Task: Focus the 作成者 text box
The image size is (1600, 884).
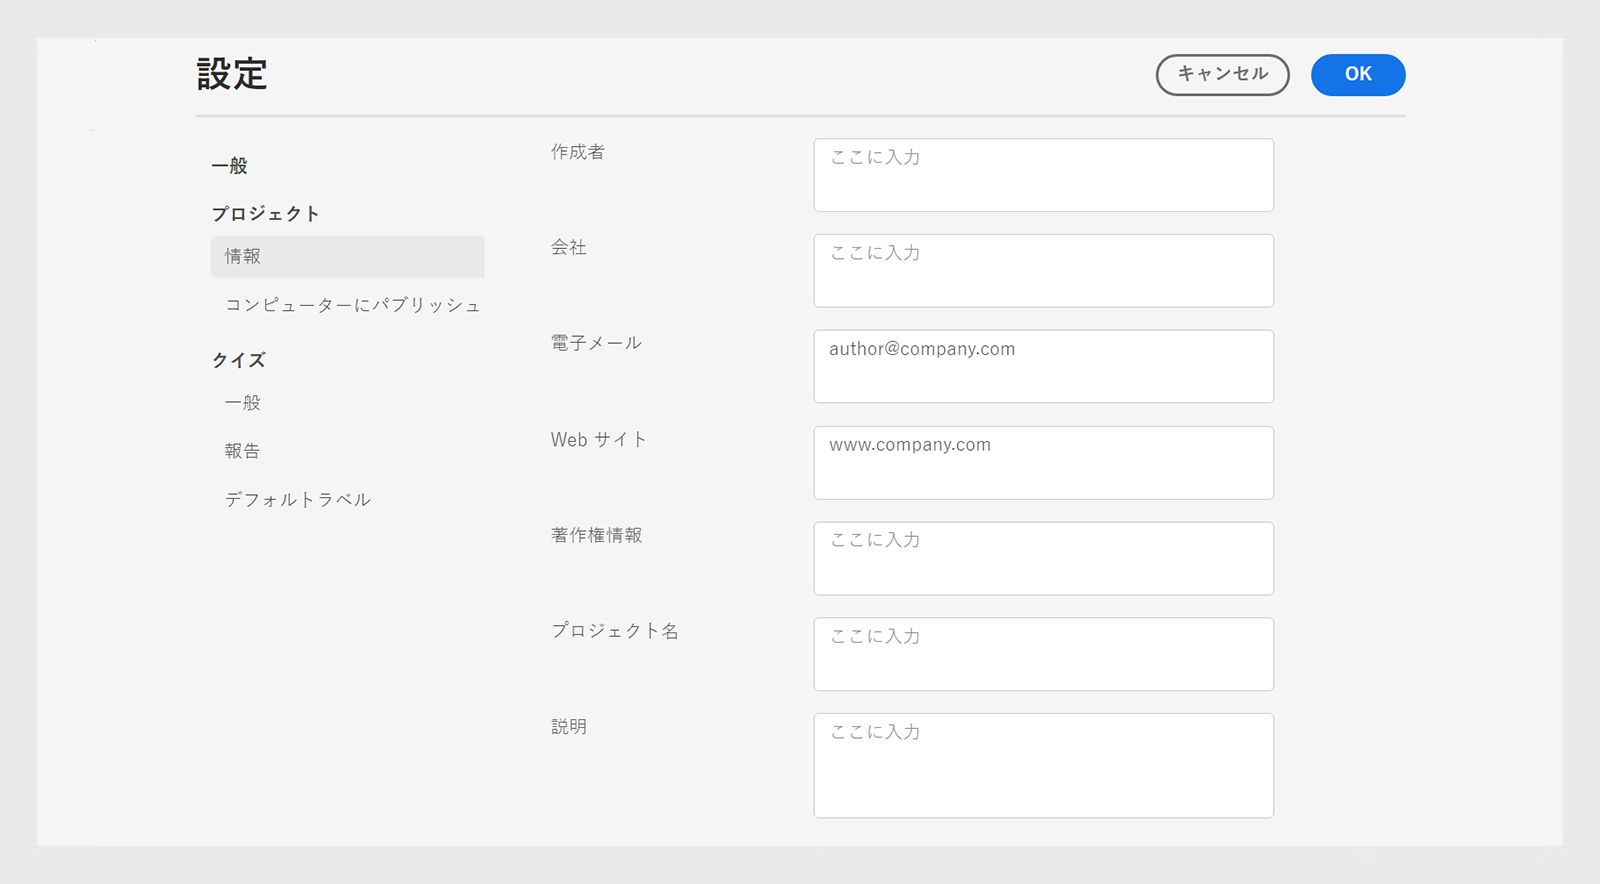Action: tap(1043, 175)
